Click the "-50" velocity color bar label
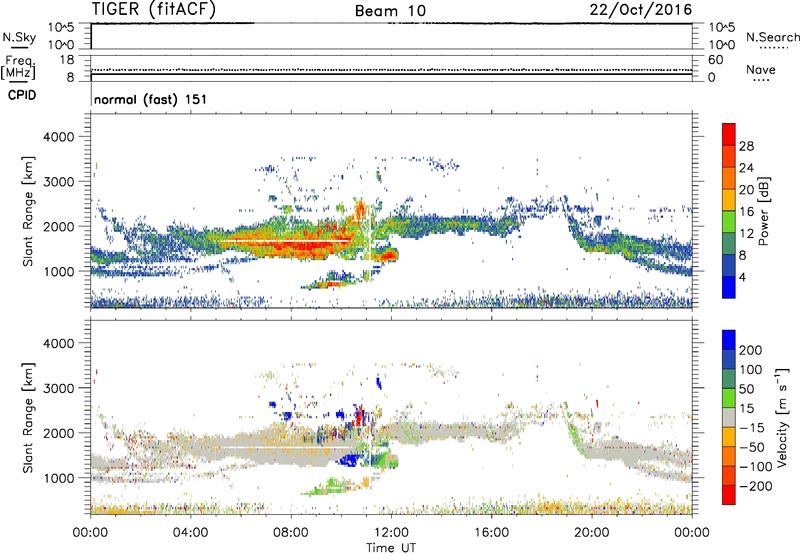Viewport: 800px width, 554px height. [x=752, y=447]
